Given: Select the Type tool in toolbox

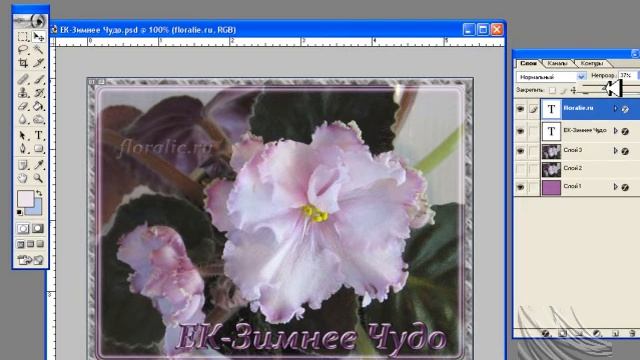Looking at the screenshot, I should click(x=38, y=135).
